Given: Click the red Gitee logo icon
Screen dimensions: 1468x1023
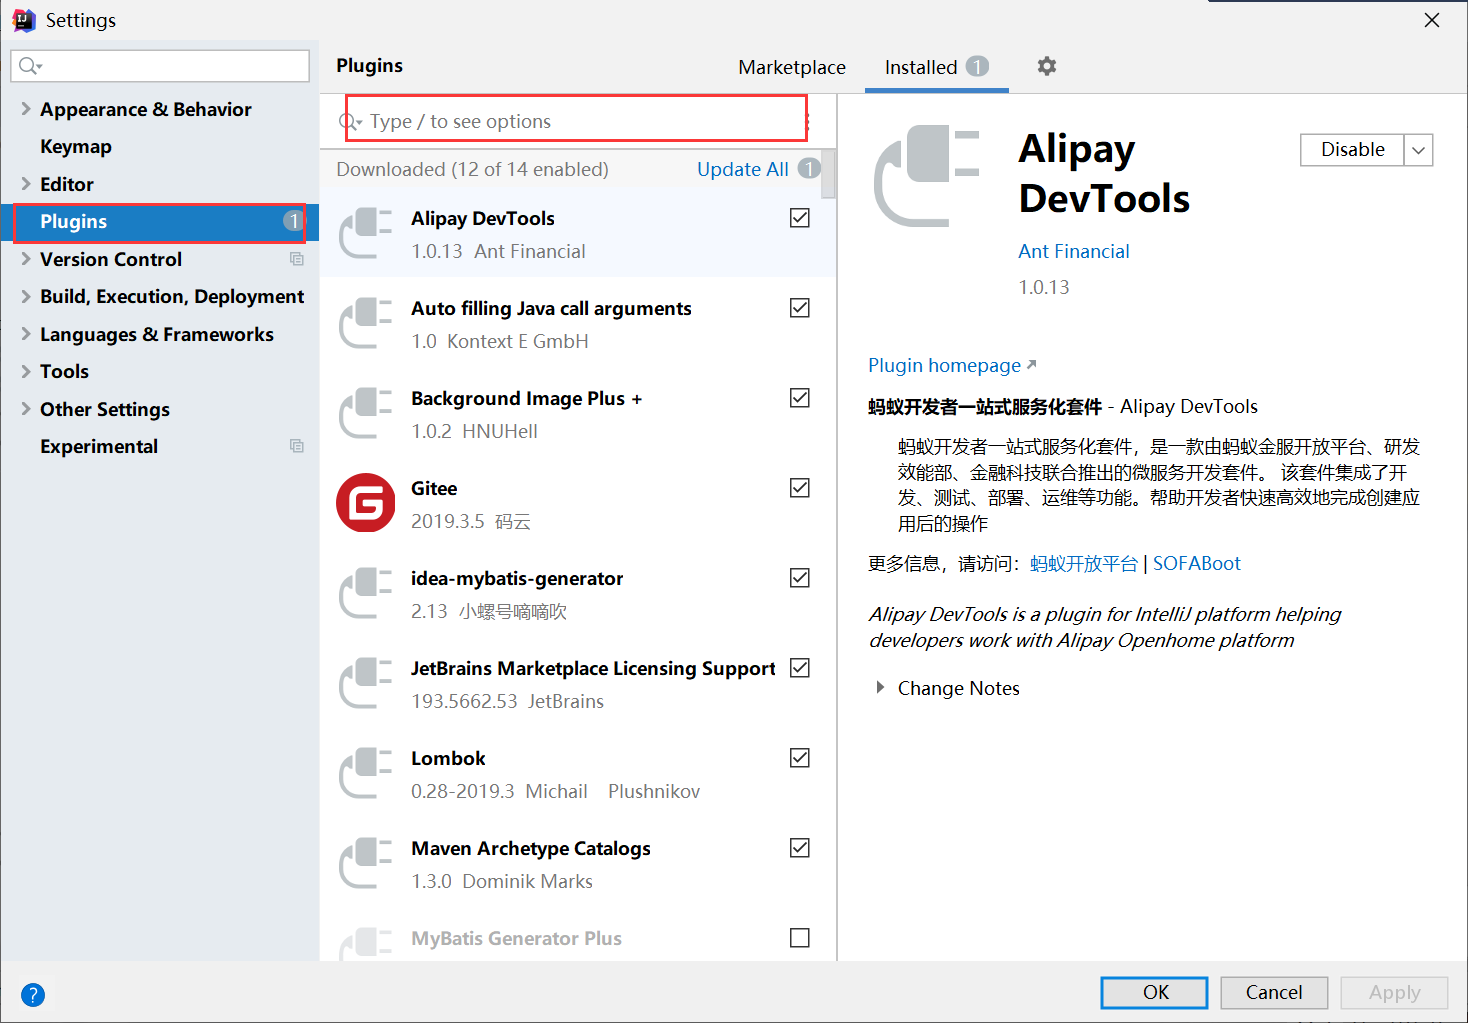Looking at the screenshot, I should 366,503.
